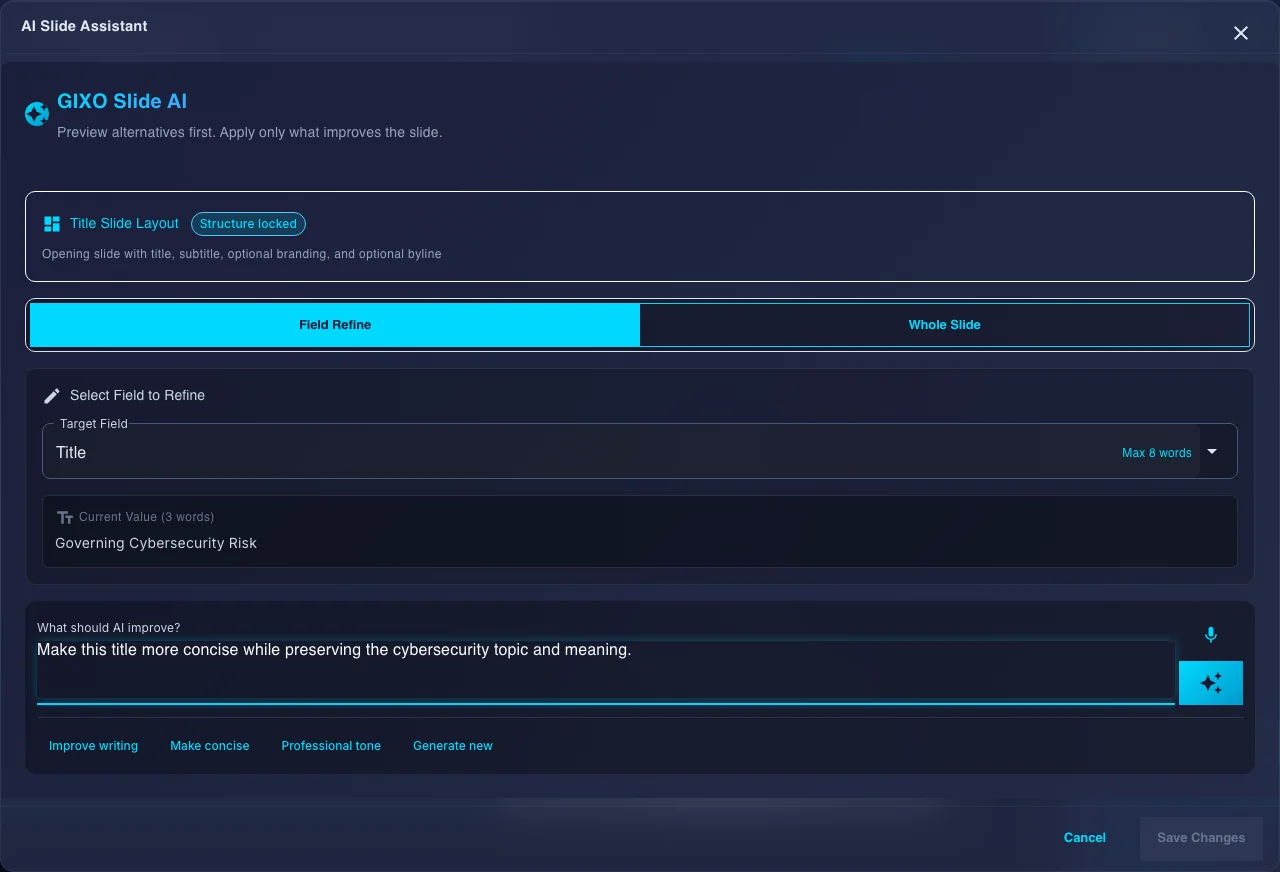Click the Structure locked badge
1280x872 pixels.
click(x=248, y=224)
